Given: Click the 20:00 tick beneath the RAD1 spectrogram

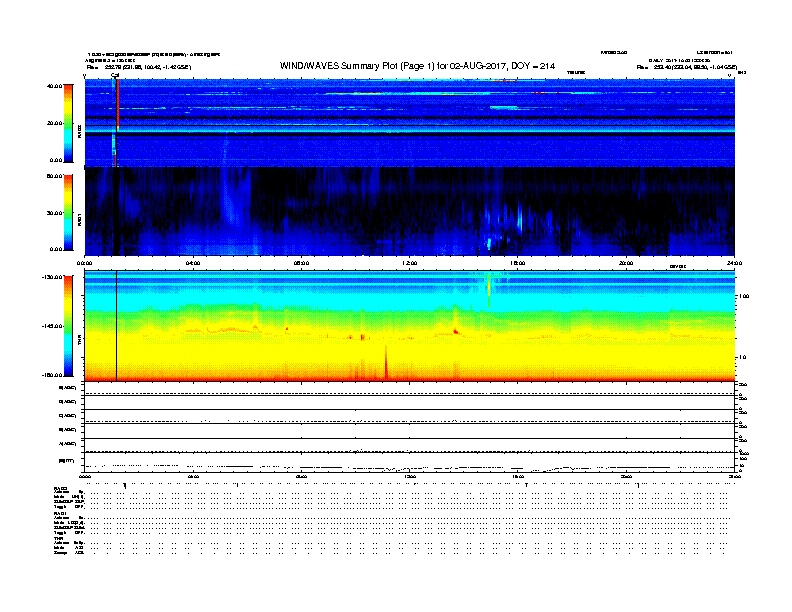Looking at the screenshot, I should coord(626,263).
